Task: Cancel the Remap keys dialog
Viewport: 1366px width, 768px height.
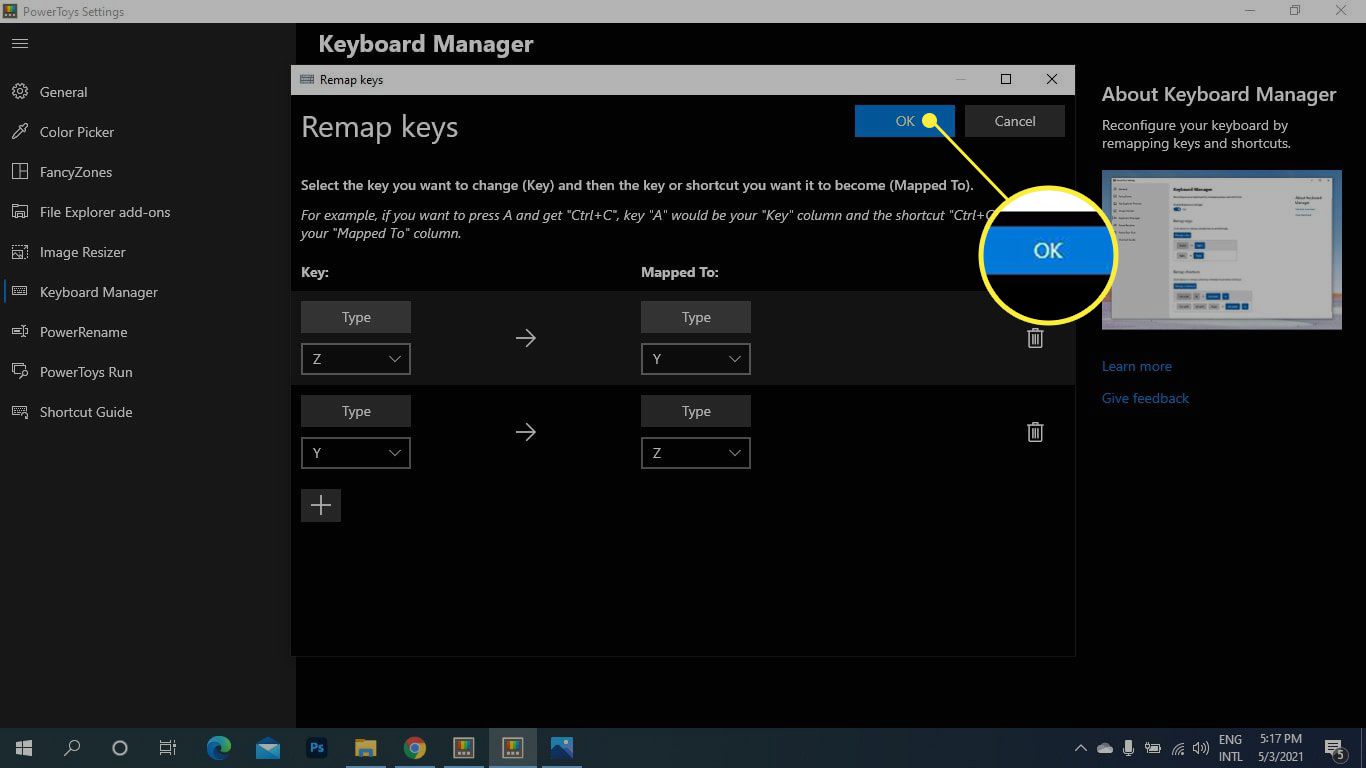Action: coord(1015,121)
